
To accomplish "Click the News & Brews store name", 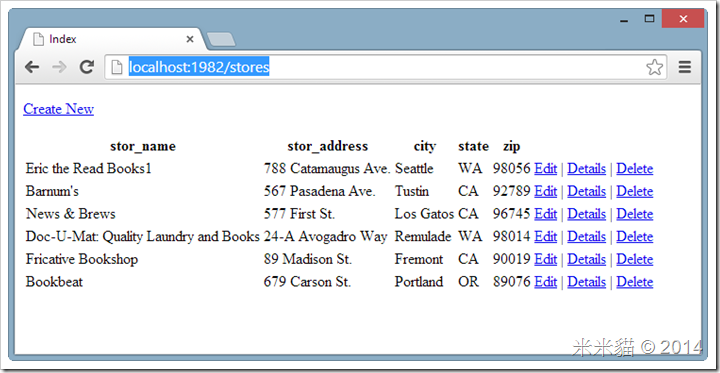I will pyautogui.click(x=70, y=214).
